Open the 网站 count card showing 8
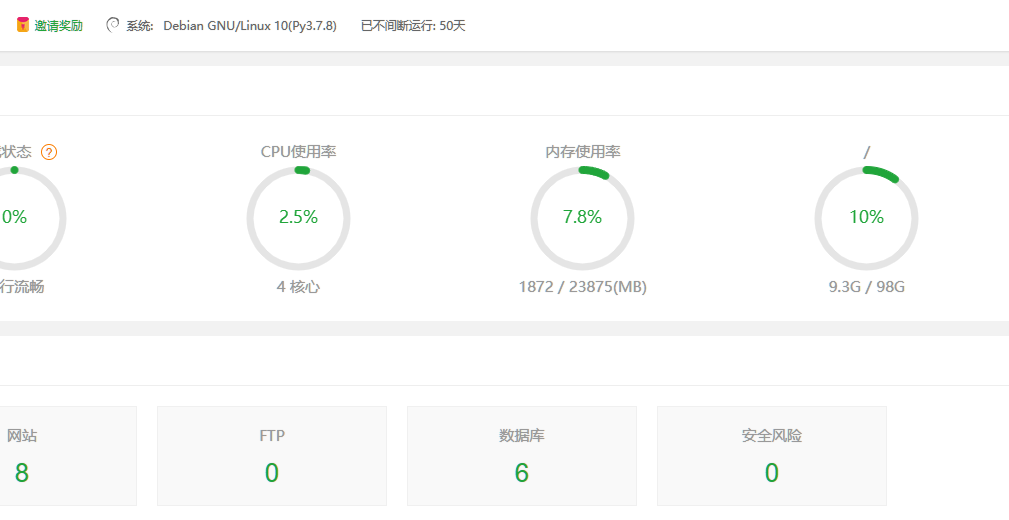This screenshot has width=1009, height=520. [x=68, y=456]
